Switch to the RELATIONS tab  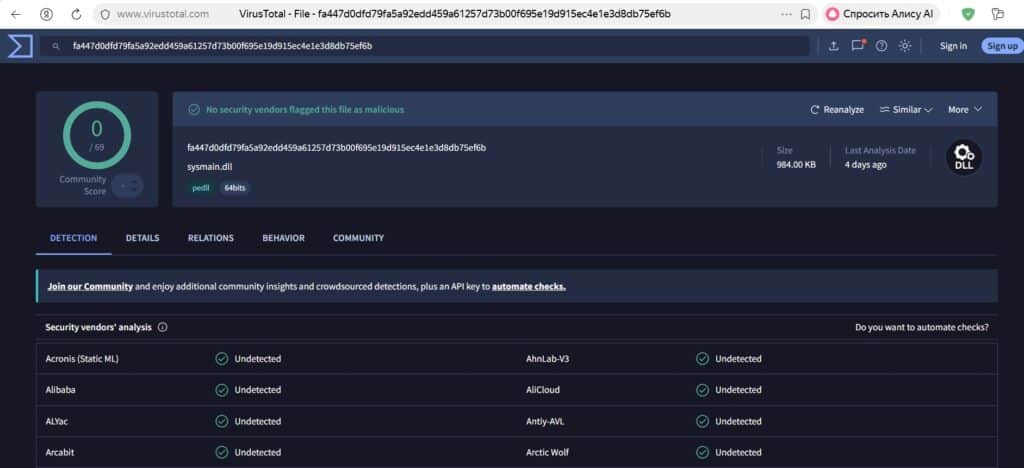tap(211, 238)
